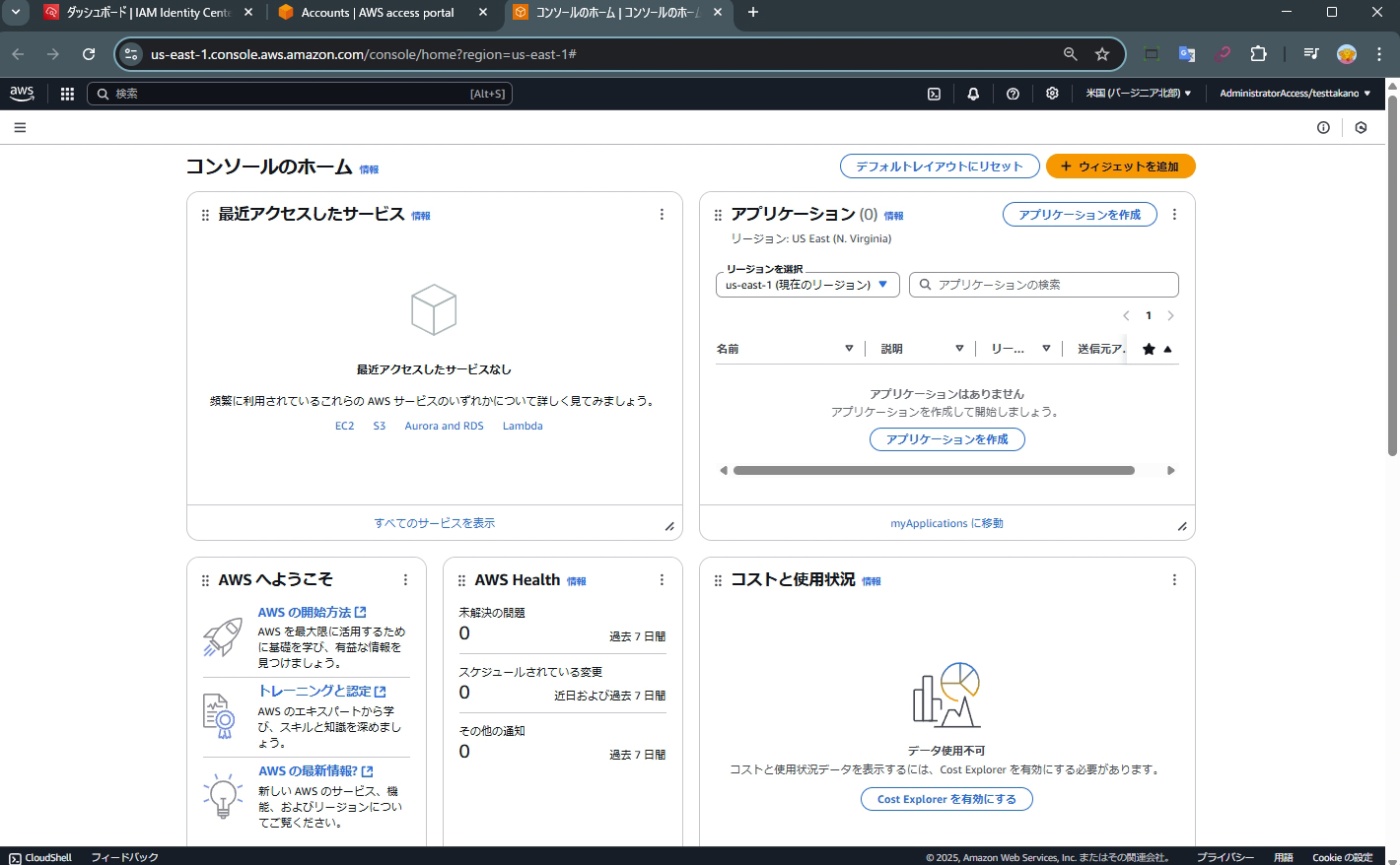Launch CloudShell from the top navigation icon
This screenshot has width=1400, height=865.
point(934,94)
